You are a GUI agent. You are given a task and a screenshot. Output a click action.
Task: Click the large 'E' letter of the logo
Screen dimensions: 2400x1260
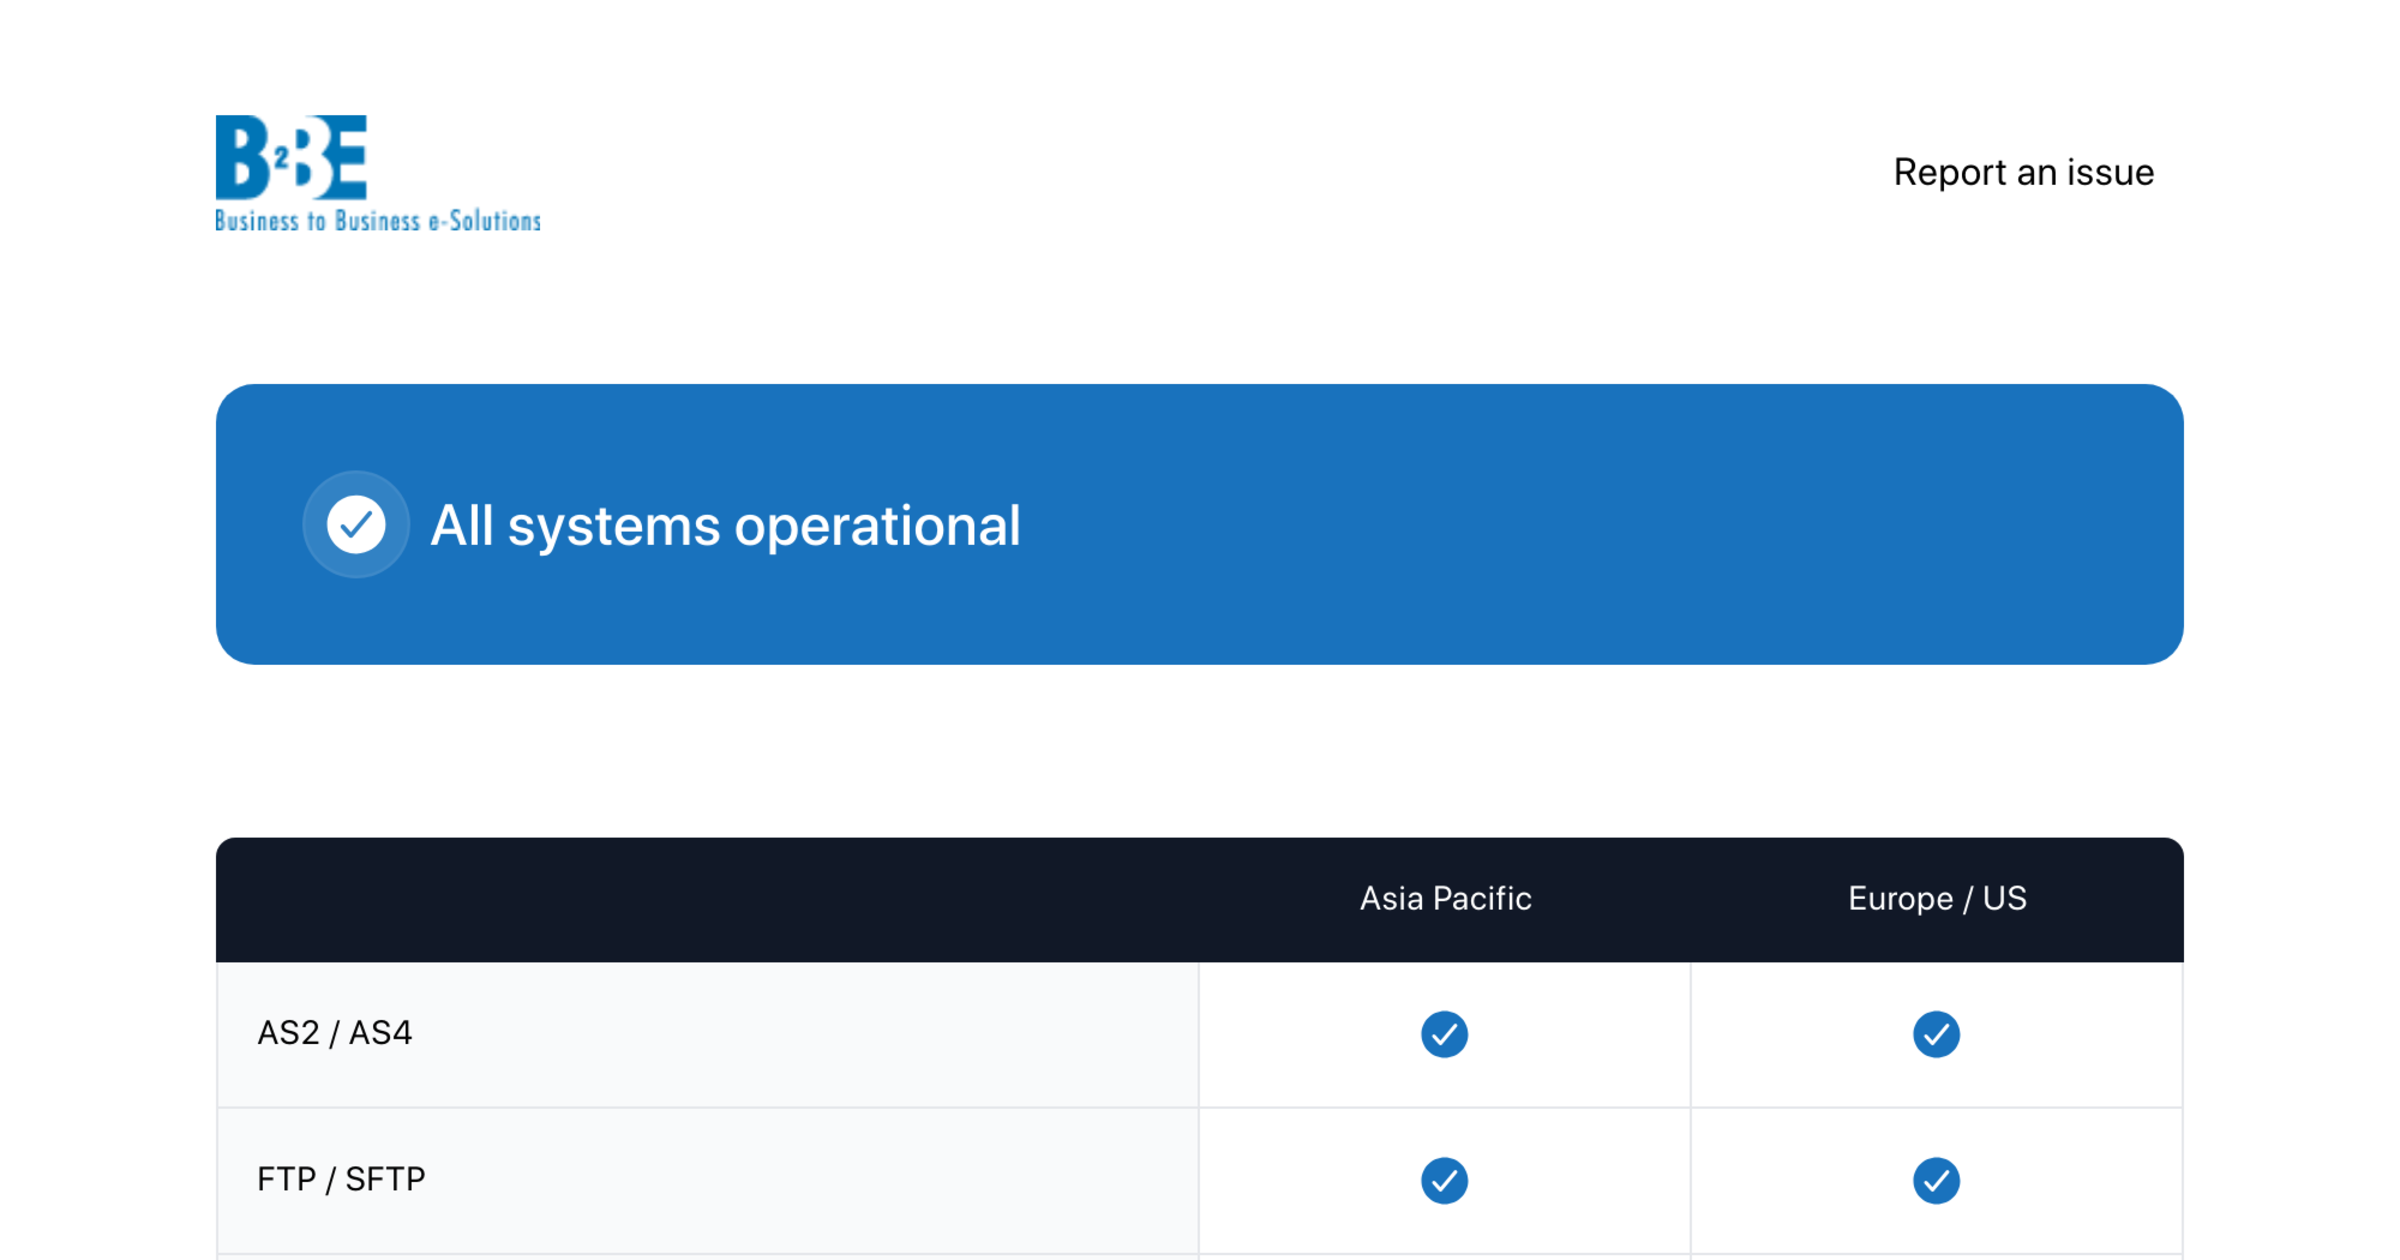[345, 157]
